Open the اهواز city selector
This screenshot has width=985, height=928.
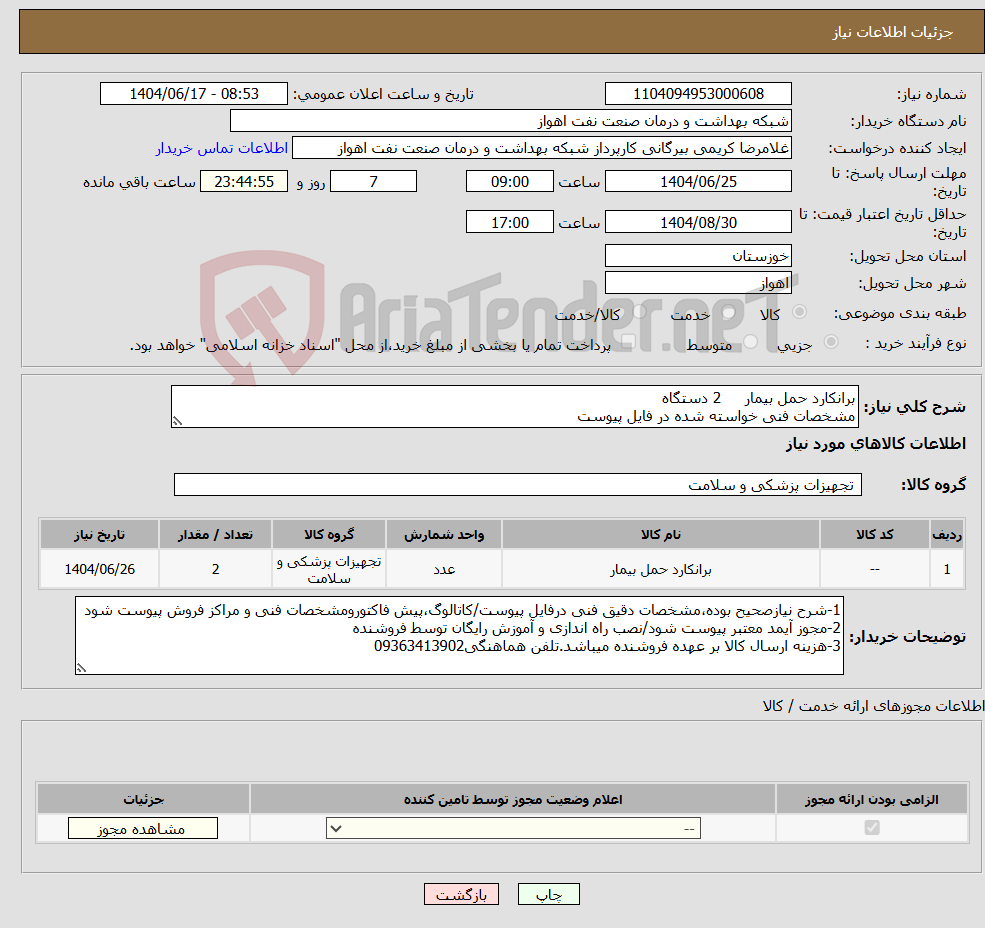(x=698, y=282)
